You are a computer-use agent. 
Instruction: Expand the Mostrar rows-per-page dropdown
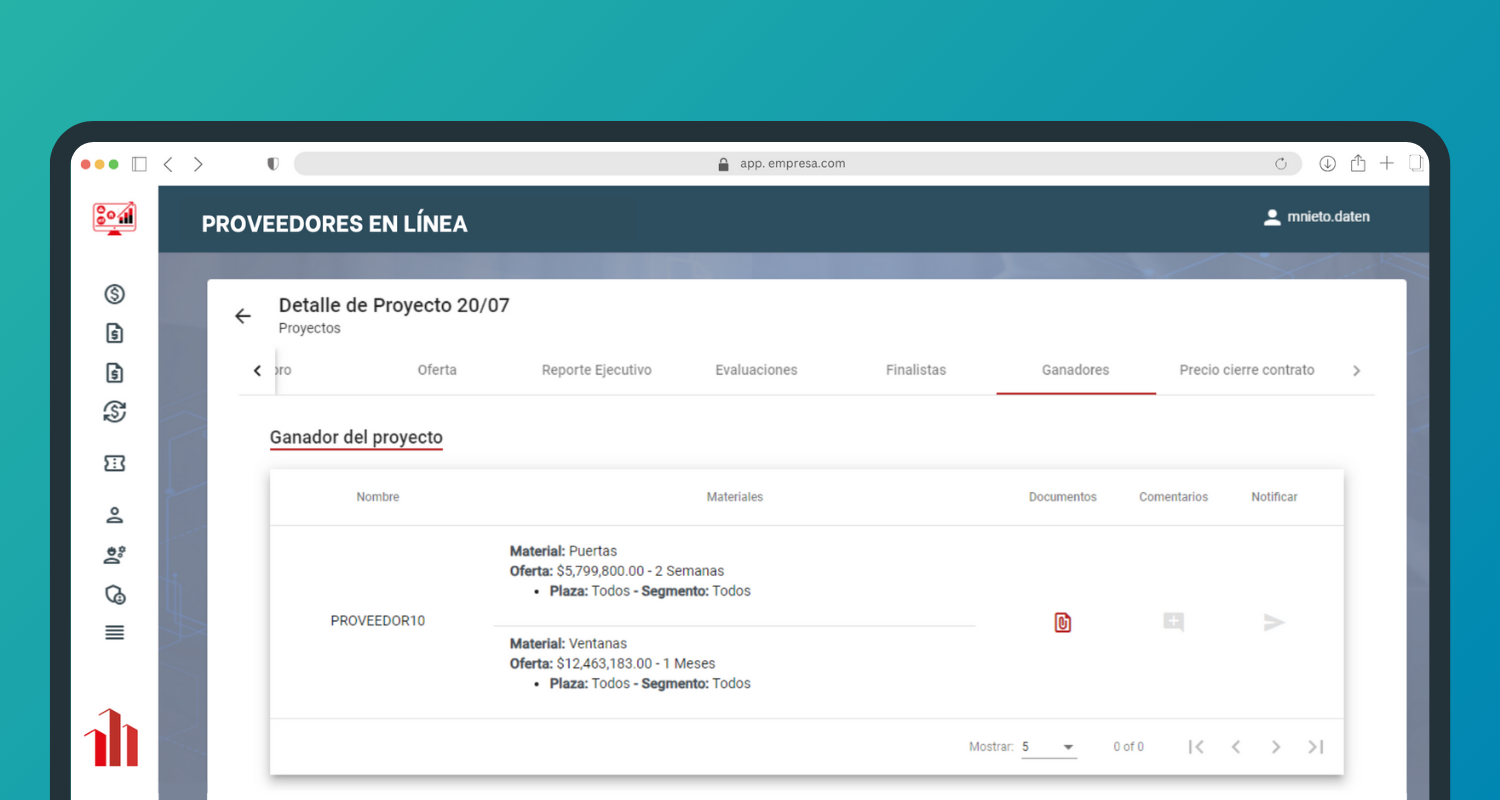click(x=1048, y=747)
